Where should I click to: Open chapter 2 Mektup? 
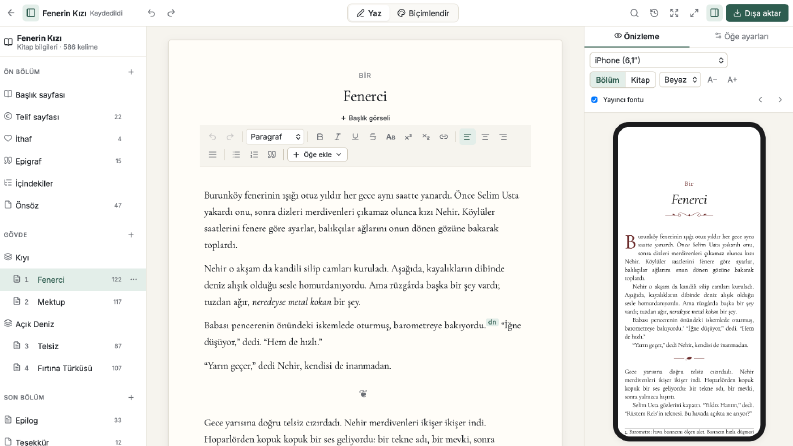click(x=73, y=302)
